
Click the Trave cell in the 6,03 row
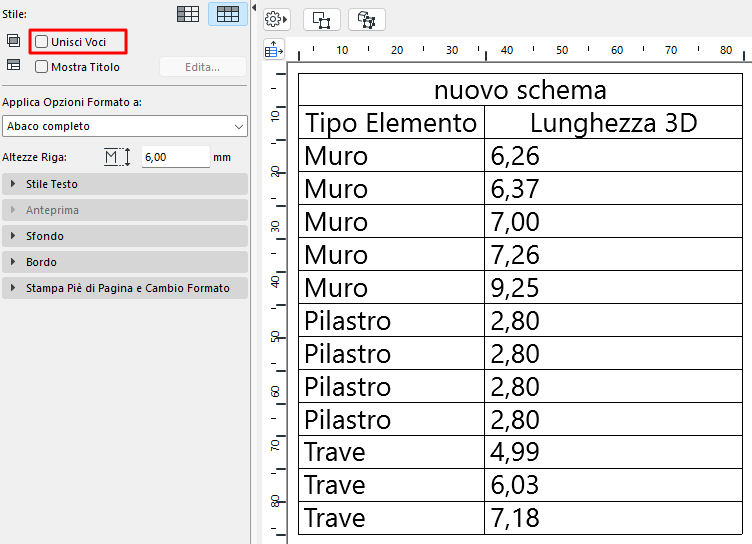(391, 485)
